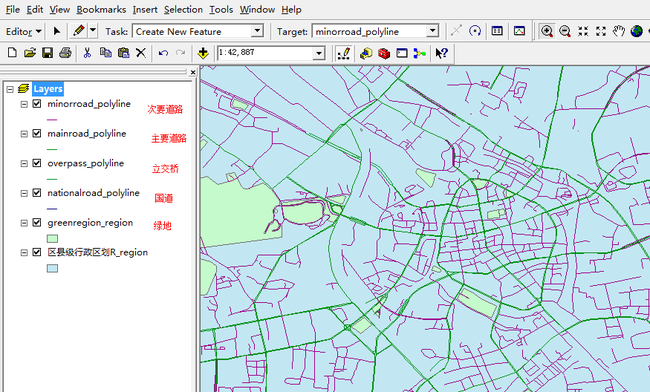The image size is (650, 392).
Task: Close the table of contents panel
Action: pyautogui.click(x=193, y=73)
